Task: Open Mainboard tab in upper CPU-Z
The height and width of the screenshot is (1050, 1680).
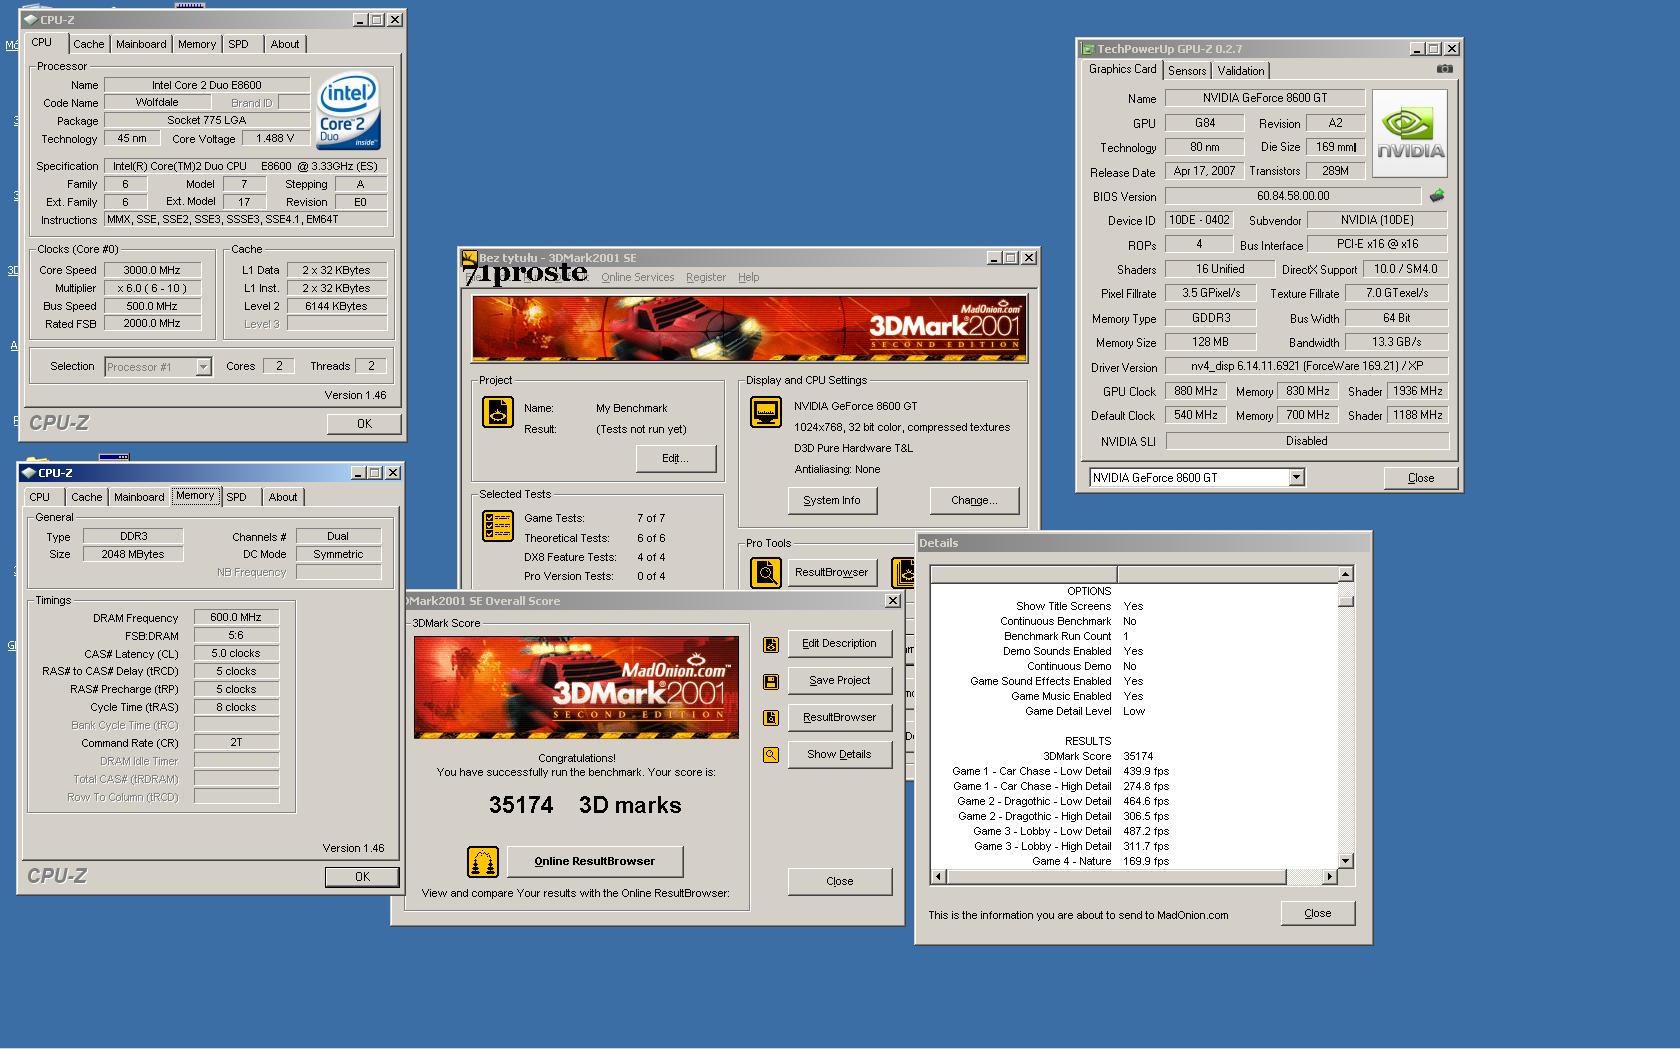Action: click(141, 44)
